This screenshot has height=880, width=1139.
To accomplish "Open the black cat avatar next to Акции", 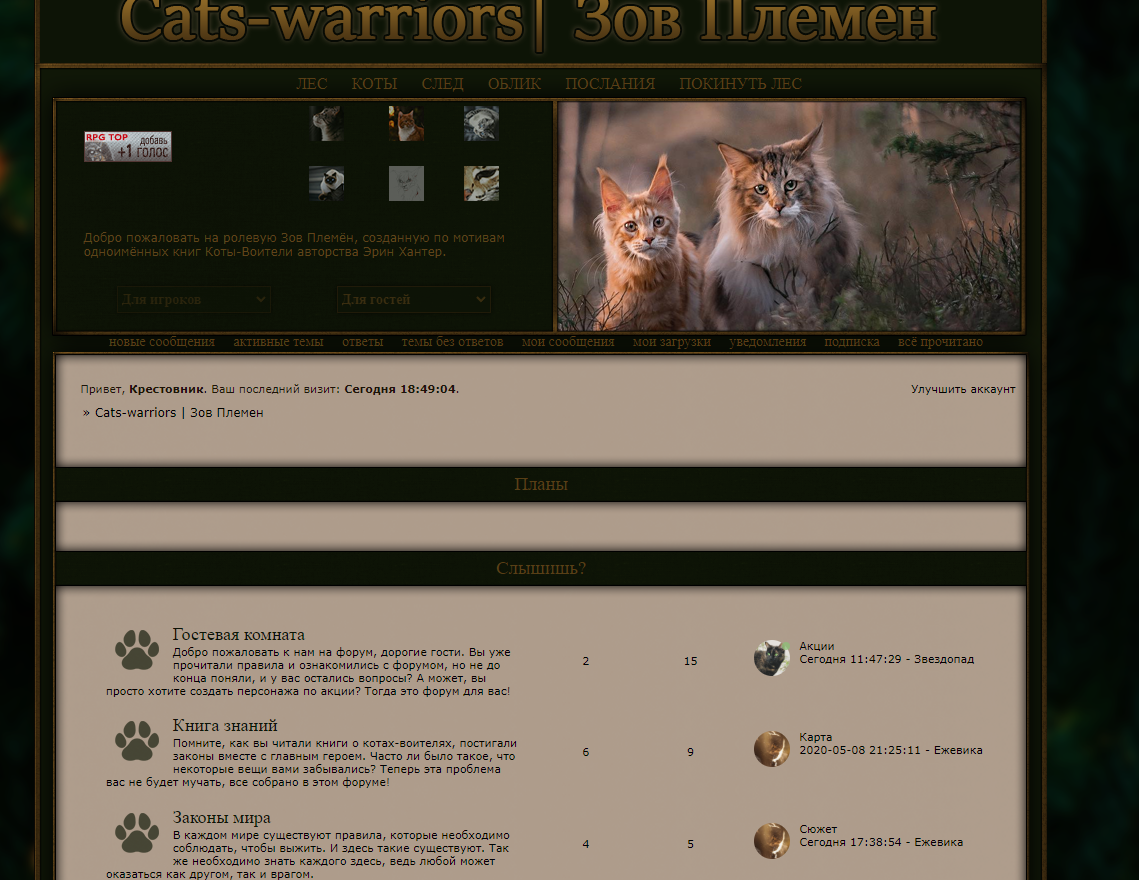I will [x=771, y=658].
